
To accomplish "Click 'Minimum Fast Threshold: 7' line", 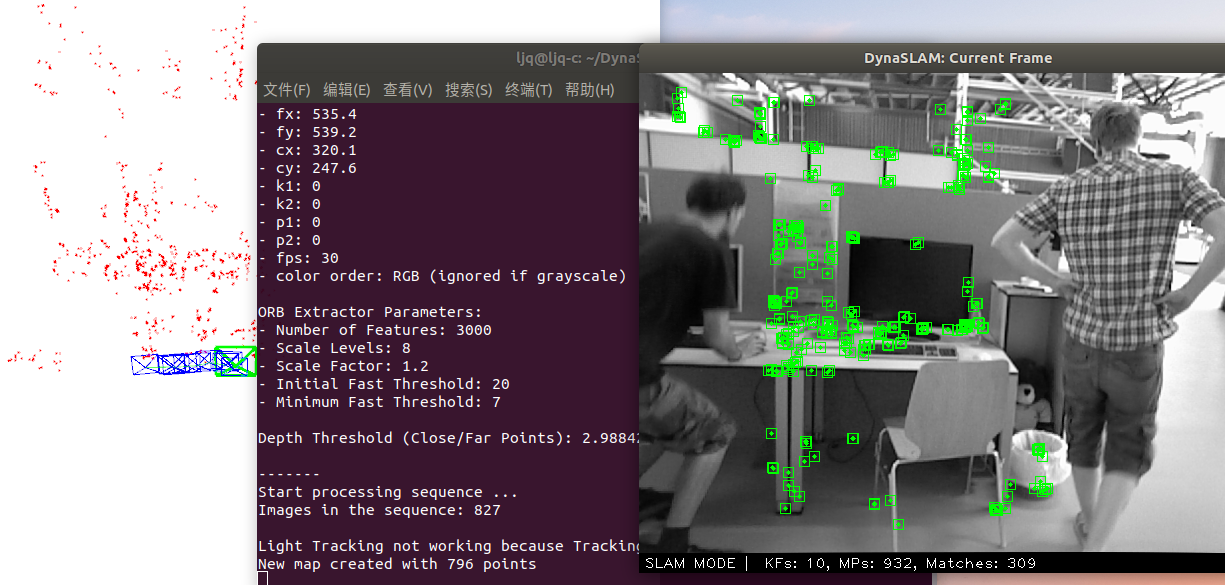I will coord(380,402).
